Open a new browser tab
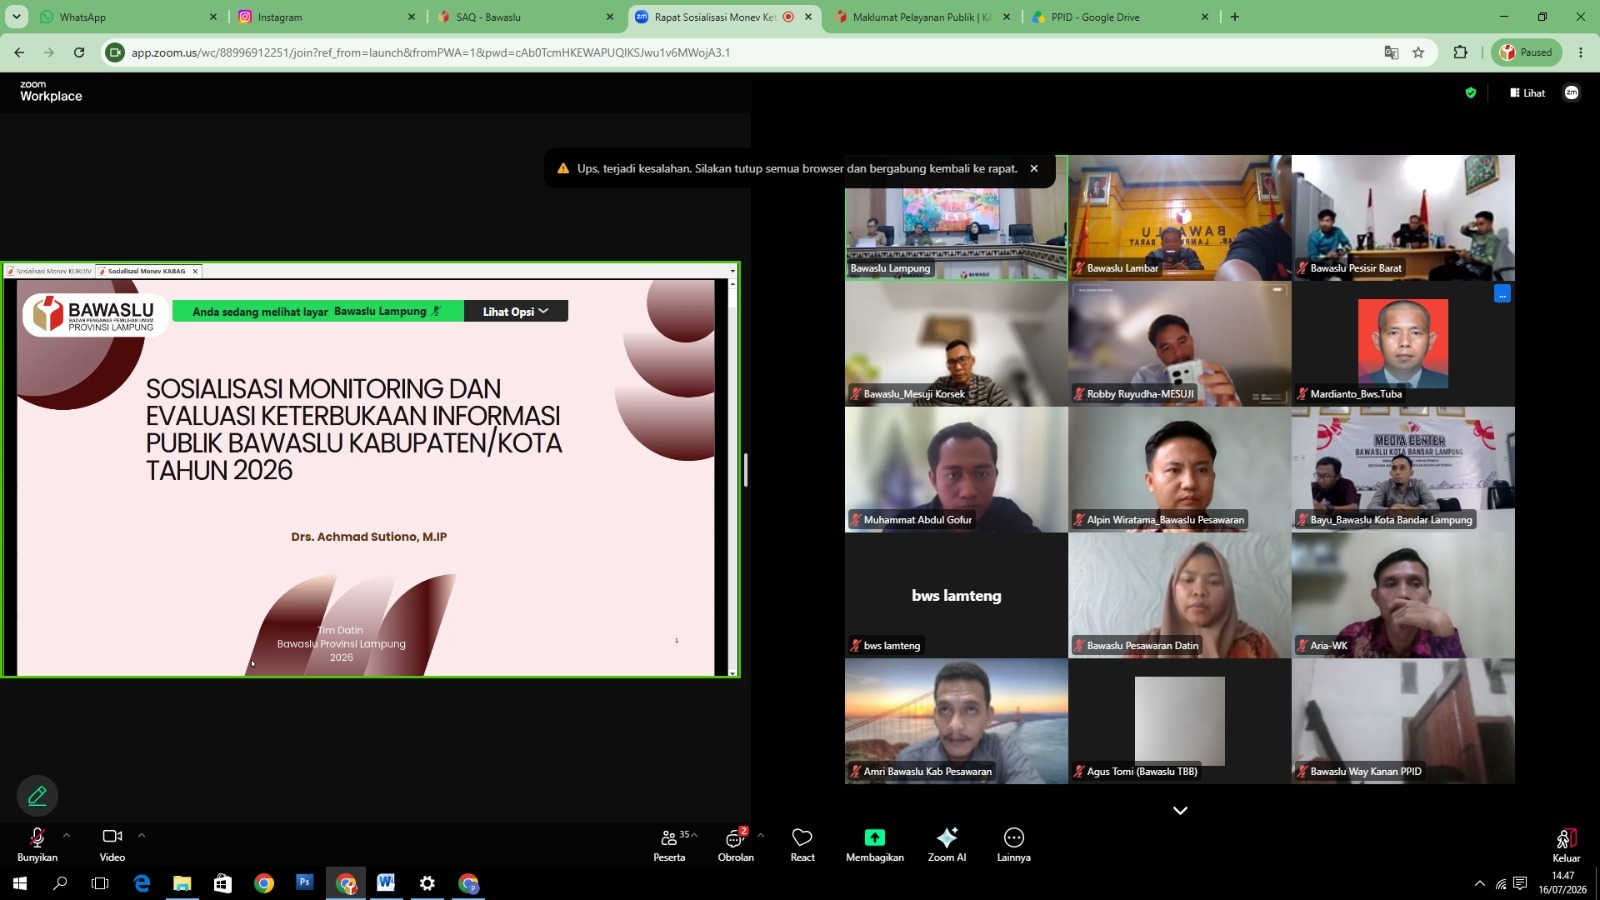Image resolution: width=1600 pixels, height=900 pixels. coord(1235,17)
